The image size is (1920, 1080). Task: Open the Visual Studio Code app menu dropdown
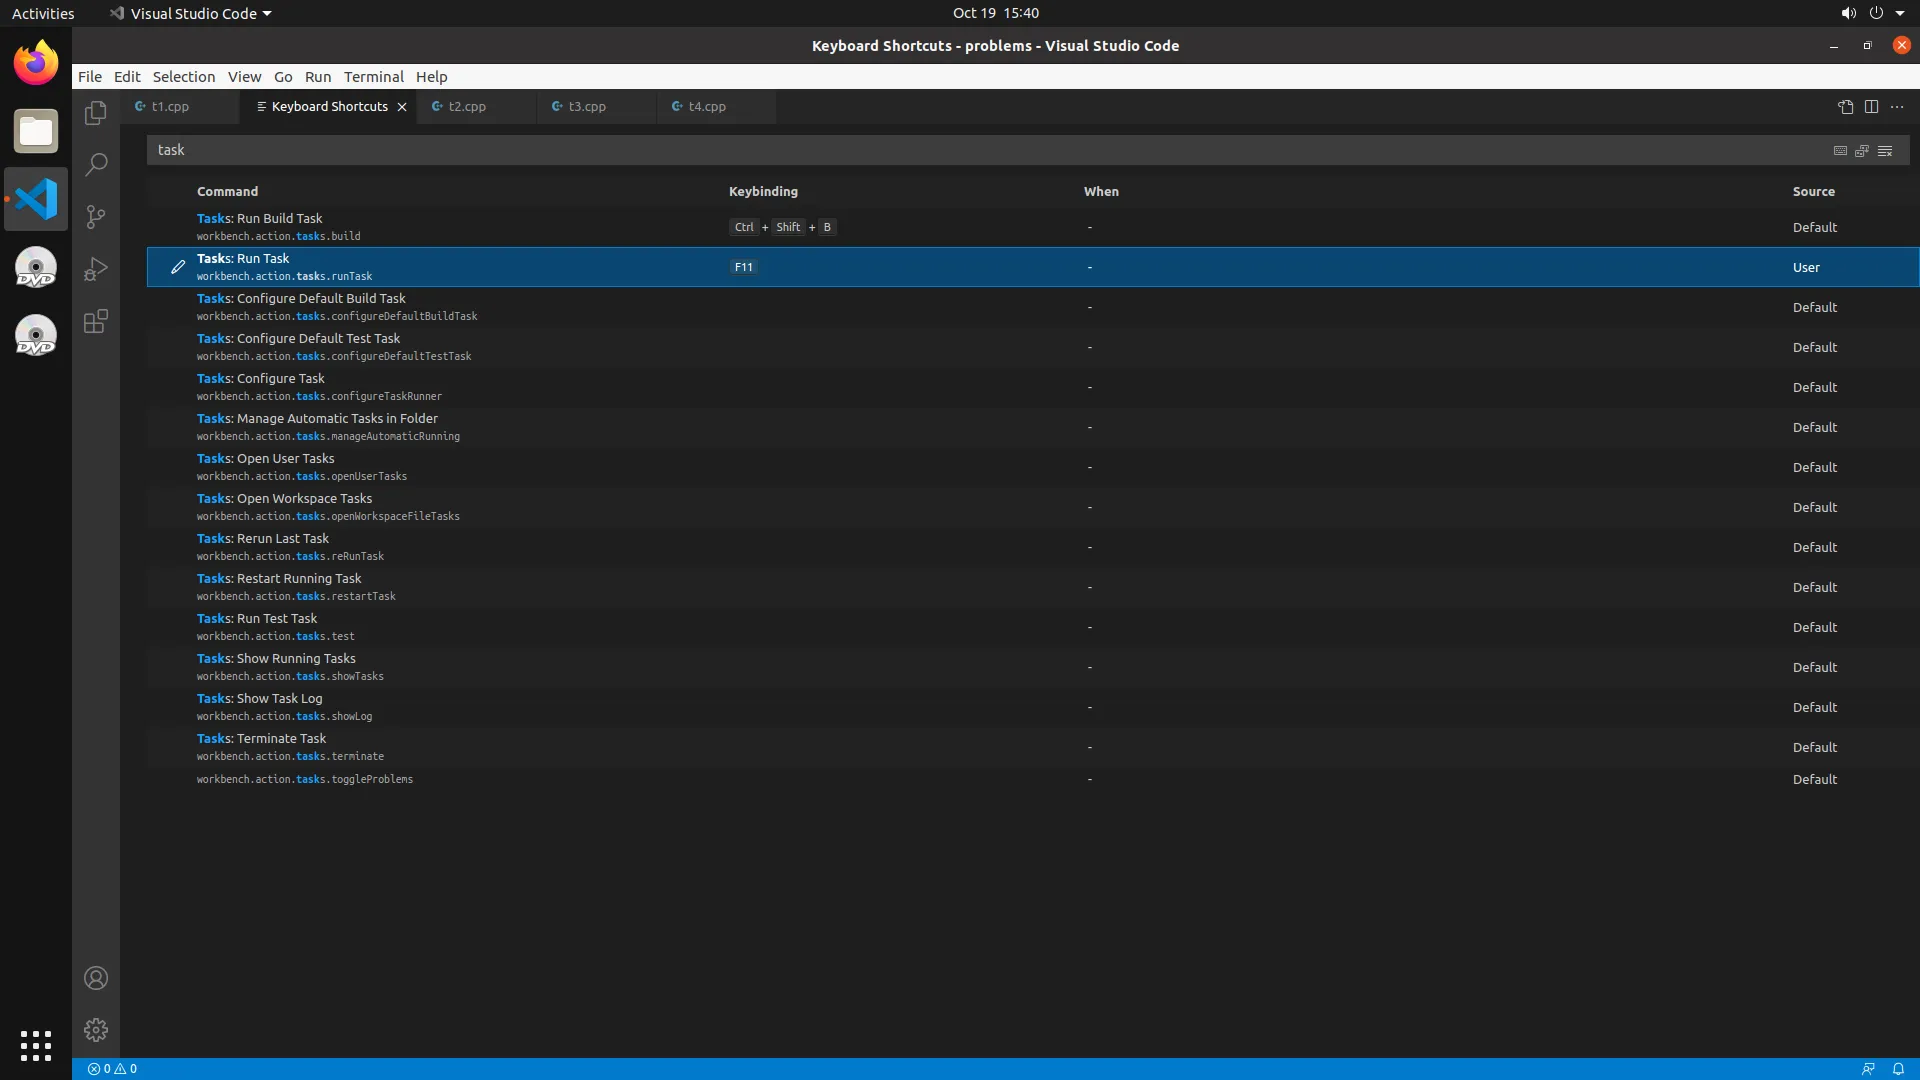pyautogui.click(x=190, y=13)
